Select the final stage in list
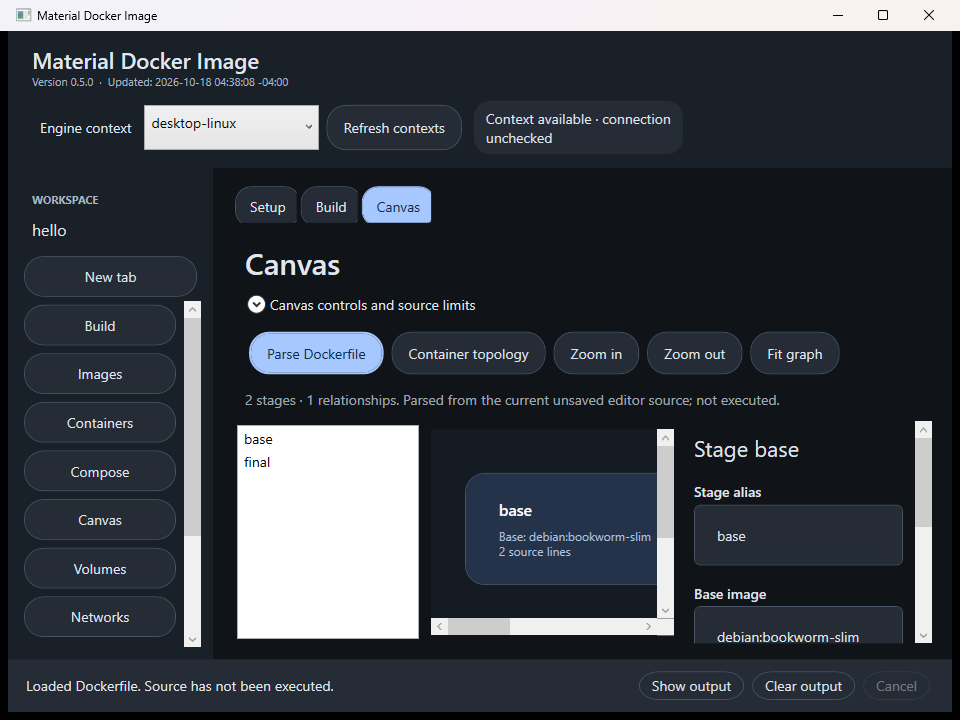Viewport: 960px width, 720px height. pos(328,462)
